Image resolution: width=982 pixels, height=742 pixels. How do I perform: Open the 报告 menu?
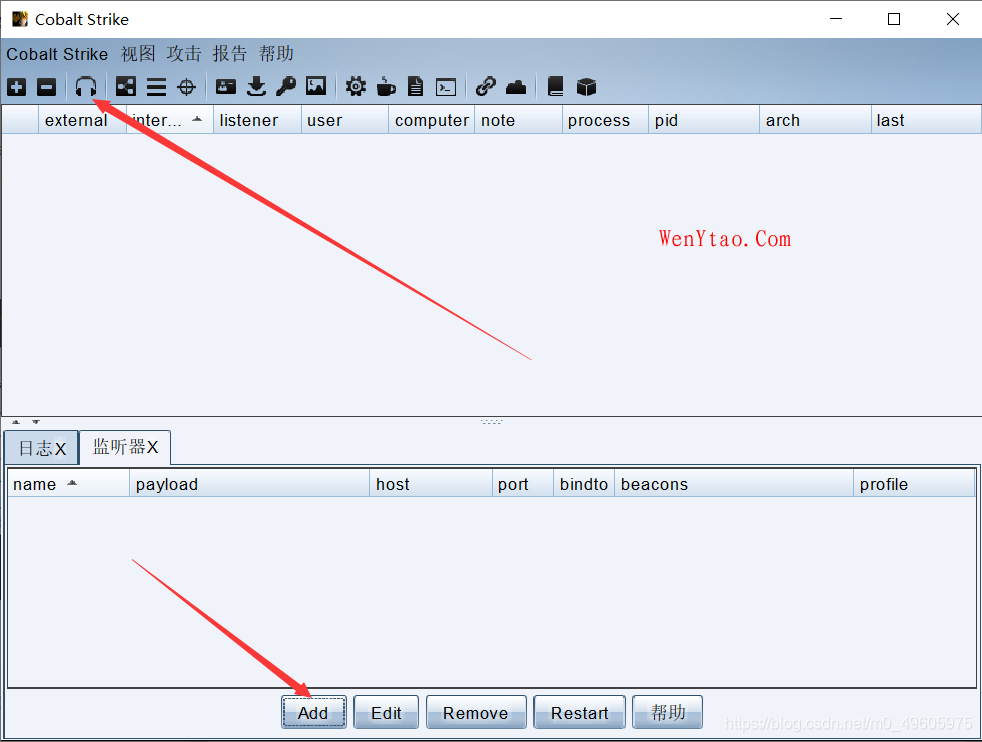click(x=230, y=54)
